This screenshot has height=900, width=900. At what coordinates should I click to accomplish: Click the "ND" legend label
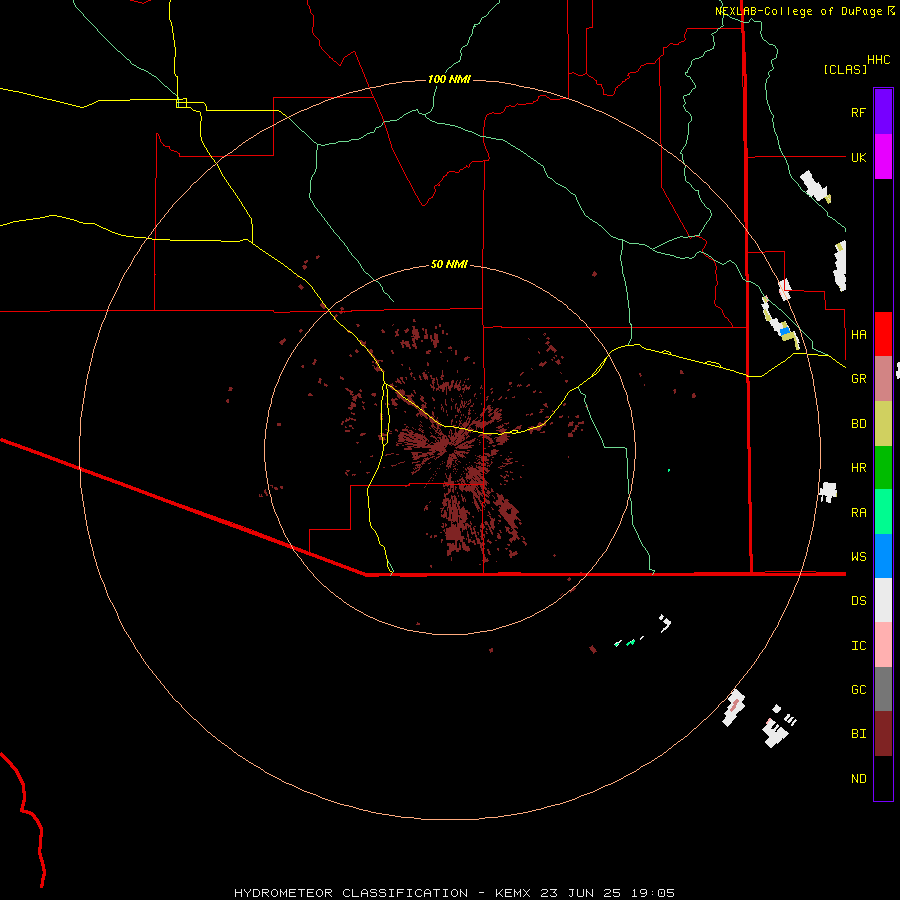858,779
